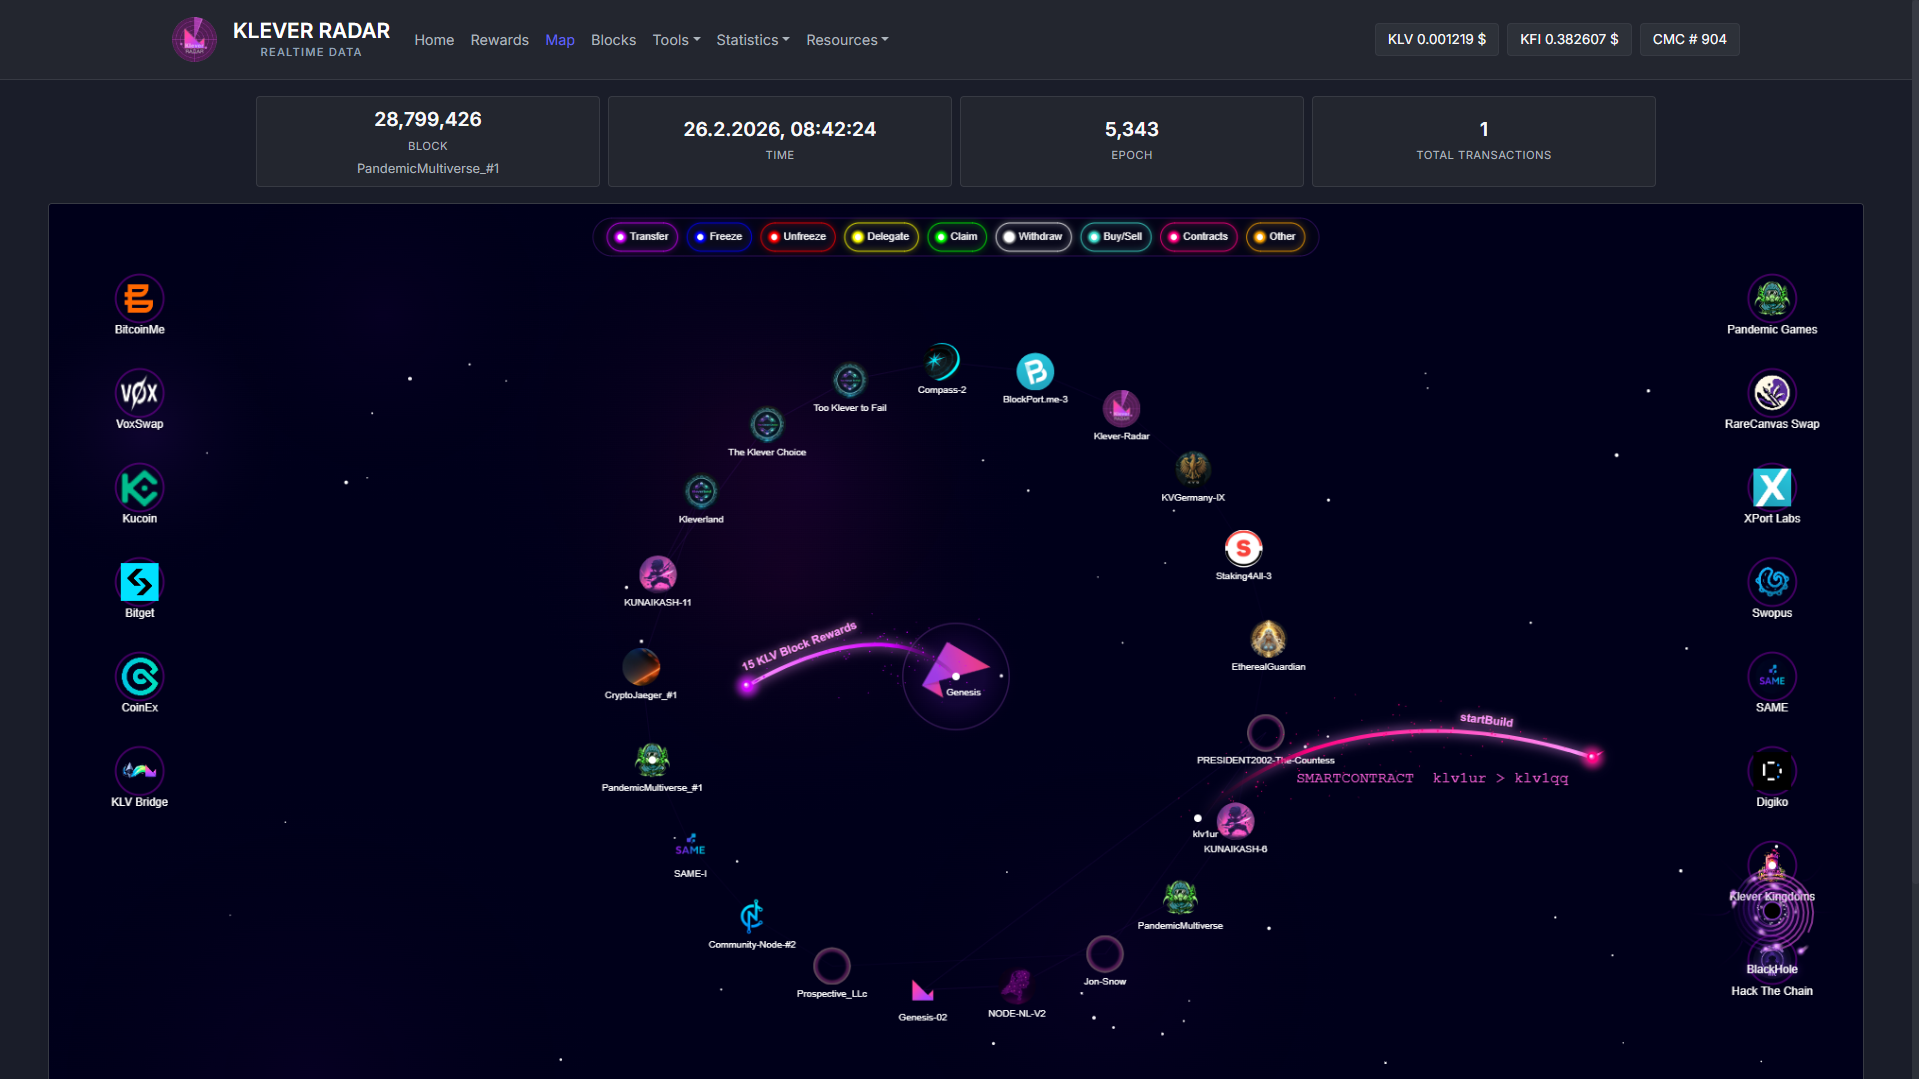
Task: Select the XPort Labs icon
Action: (1772, 487)
